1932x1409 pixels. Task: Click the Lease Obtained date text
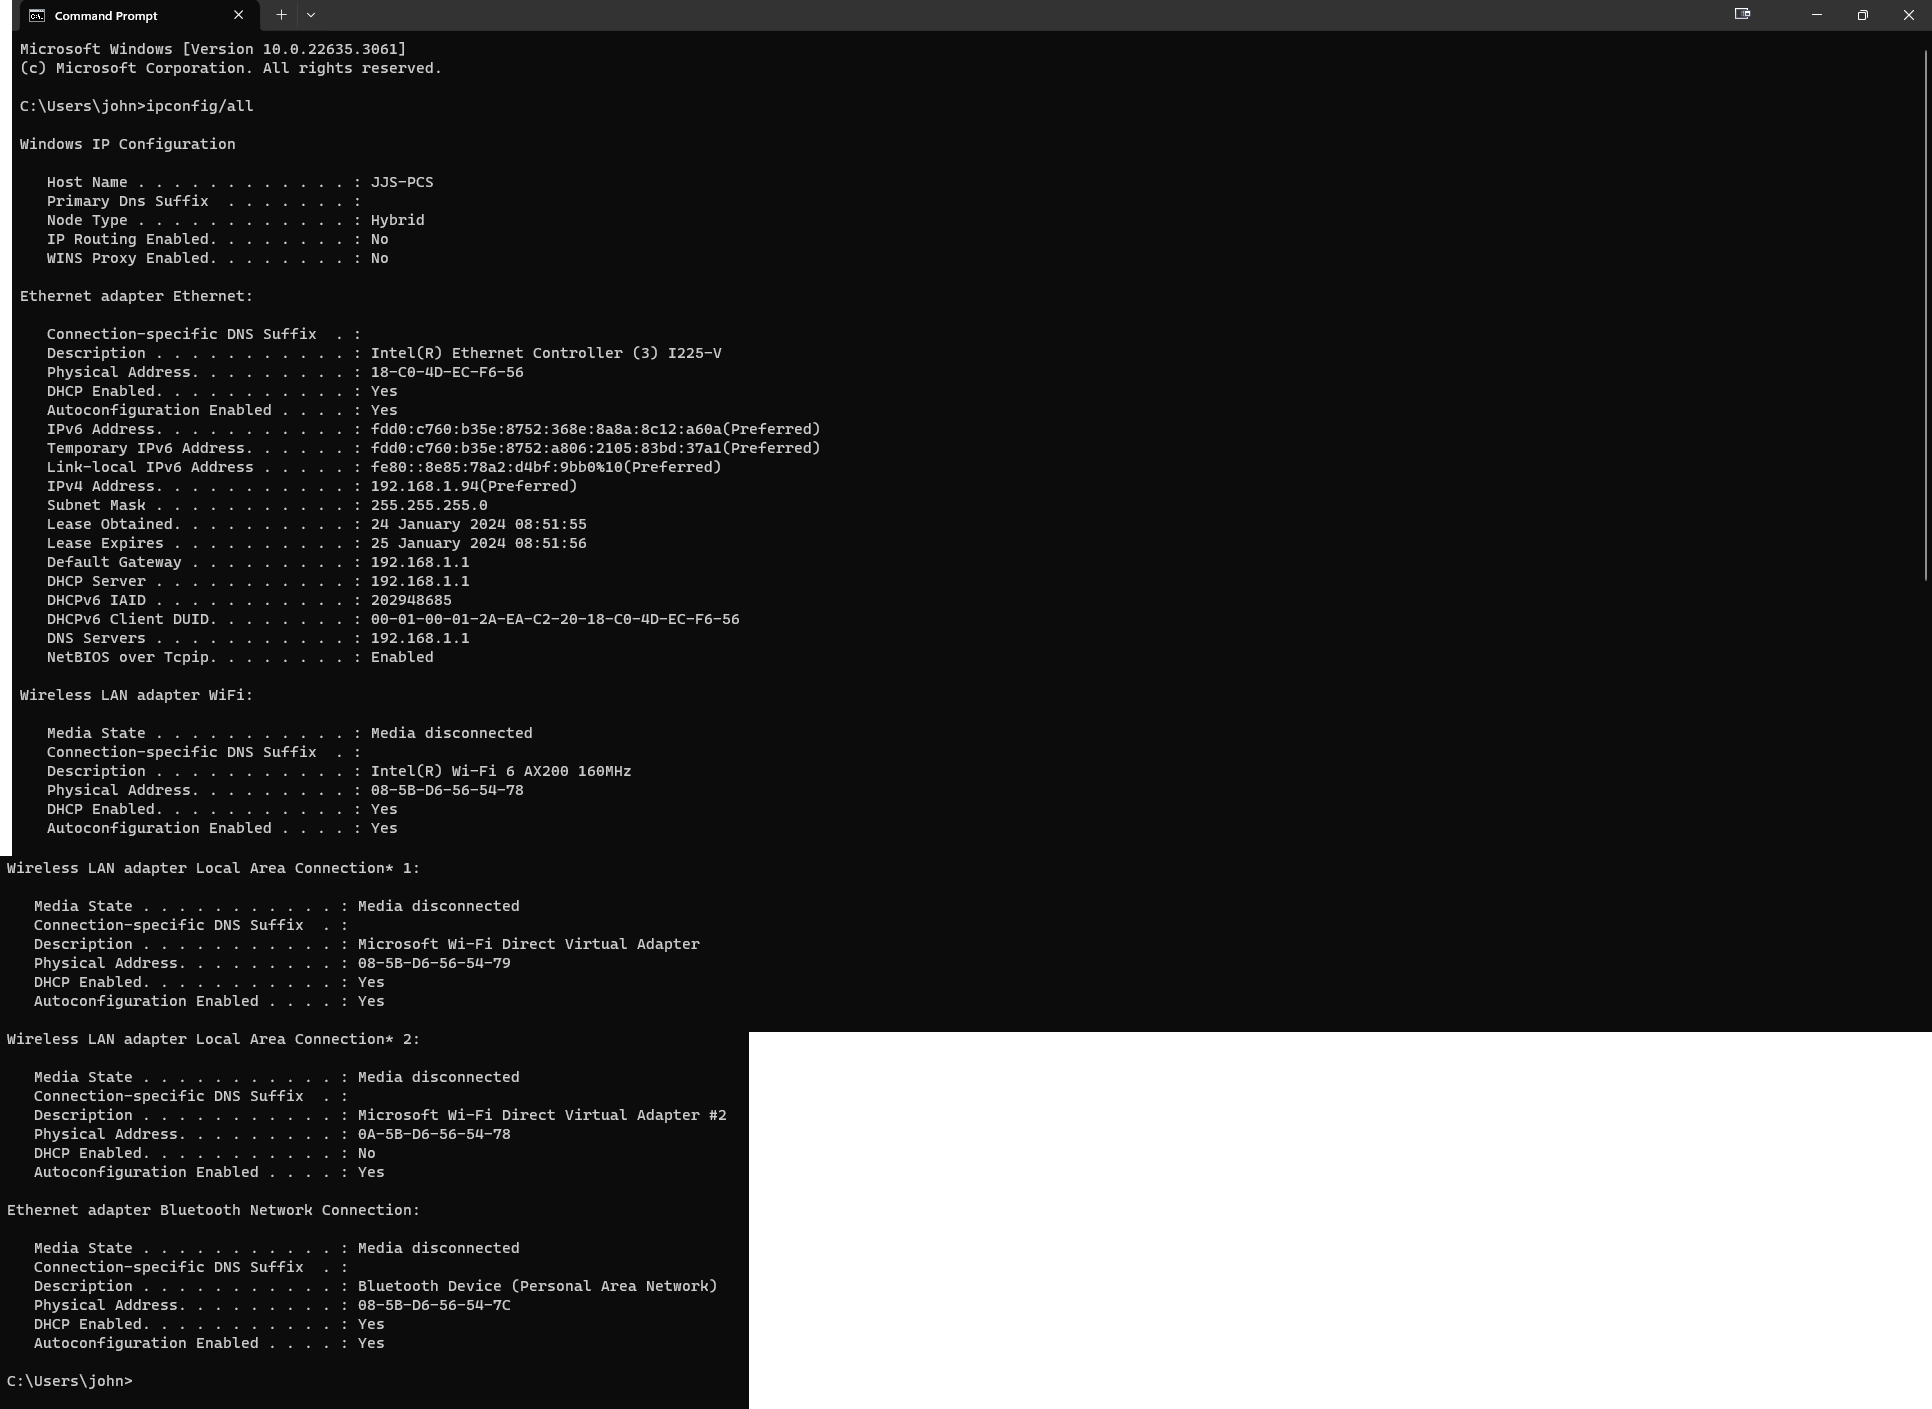pos(477,524)
